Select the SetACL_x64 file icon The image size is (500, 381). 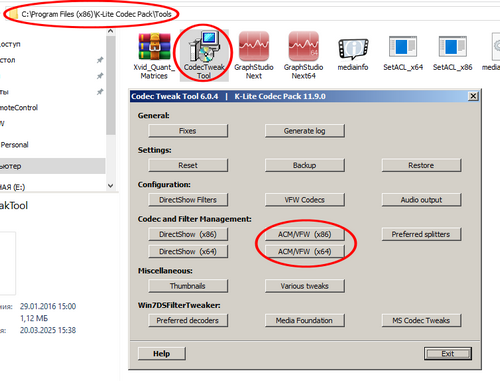[x=403, y=47]
